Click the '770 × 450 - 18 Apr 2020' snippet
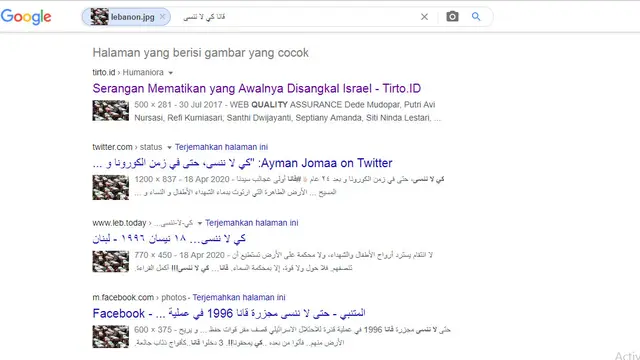This screenshot has width=640, height=360. (x=180, y=255)
